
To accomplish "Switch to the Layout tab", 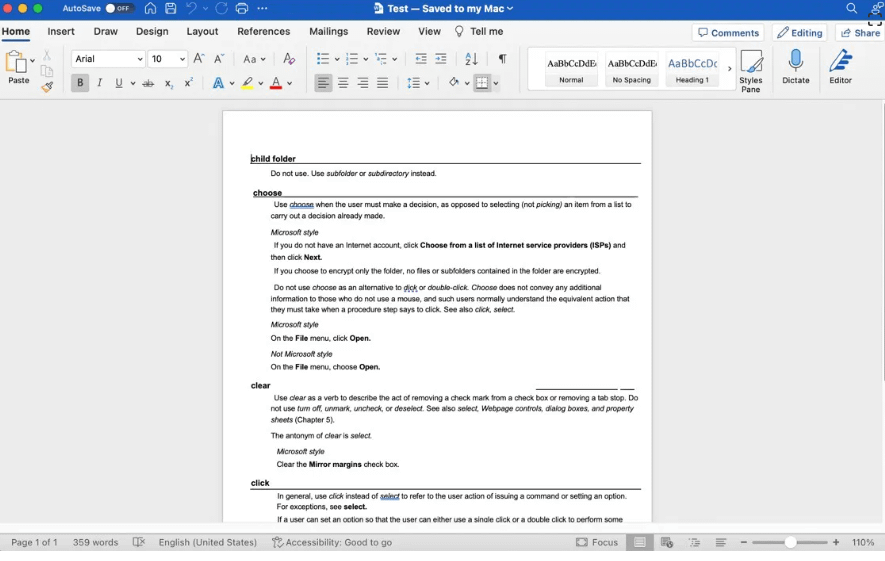I will coord(202,32).
